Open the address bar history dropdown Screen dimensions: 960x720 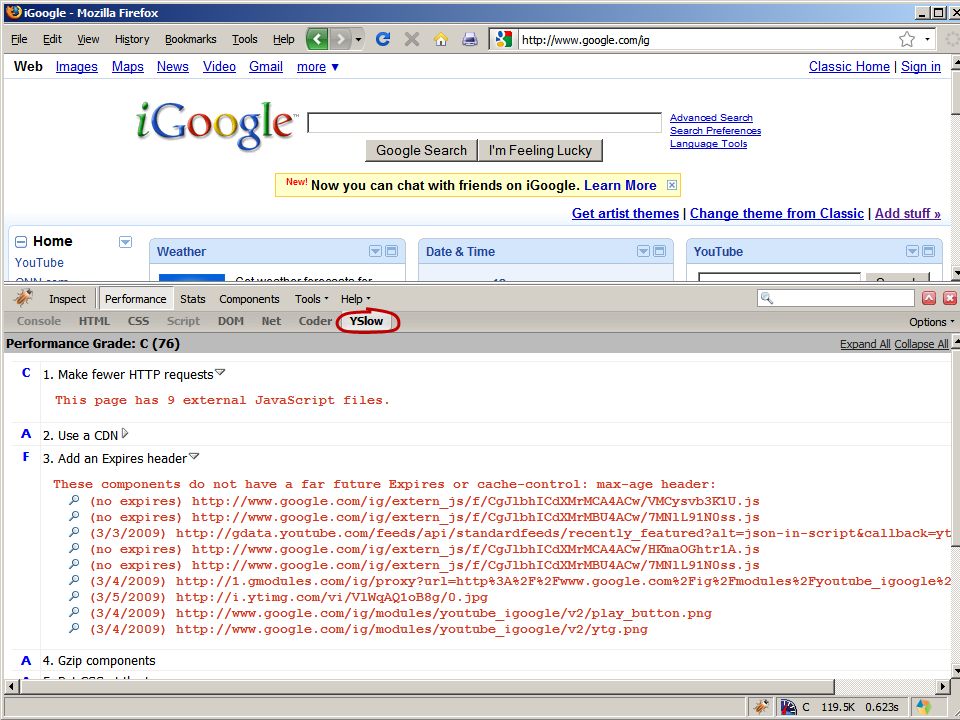[928, 40]
